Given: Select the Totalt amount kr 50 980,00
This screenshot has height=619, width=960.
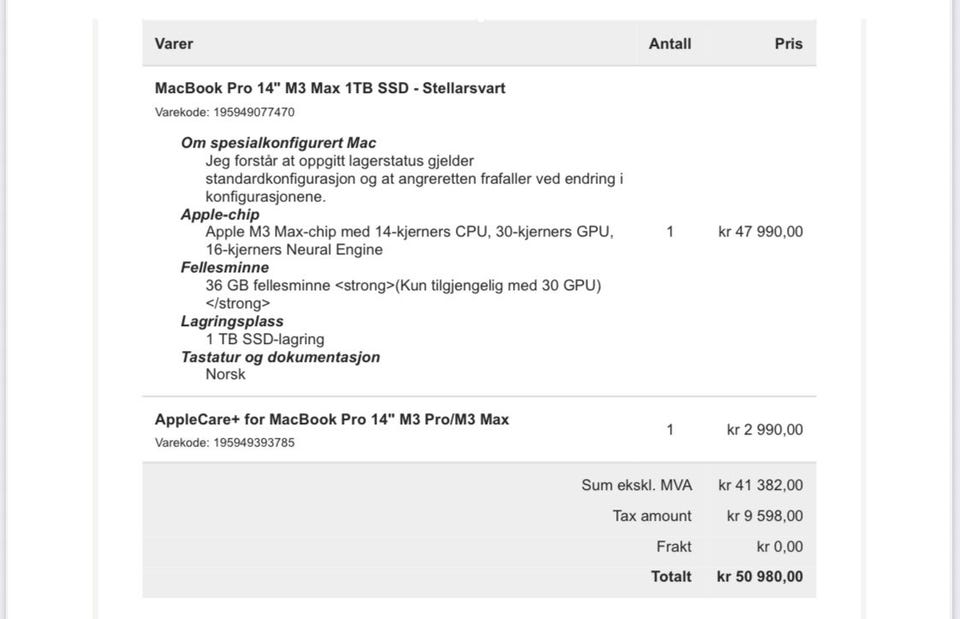Looking at the screenshot, I should point(759,577).
